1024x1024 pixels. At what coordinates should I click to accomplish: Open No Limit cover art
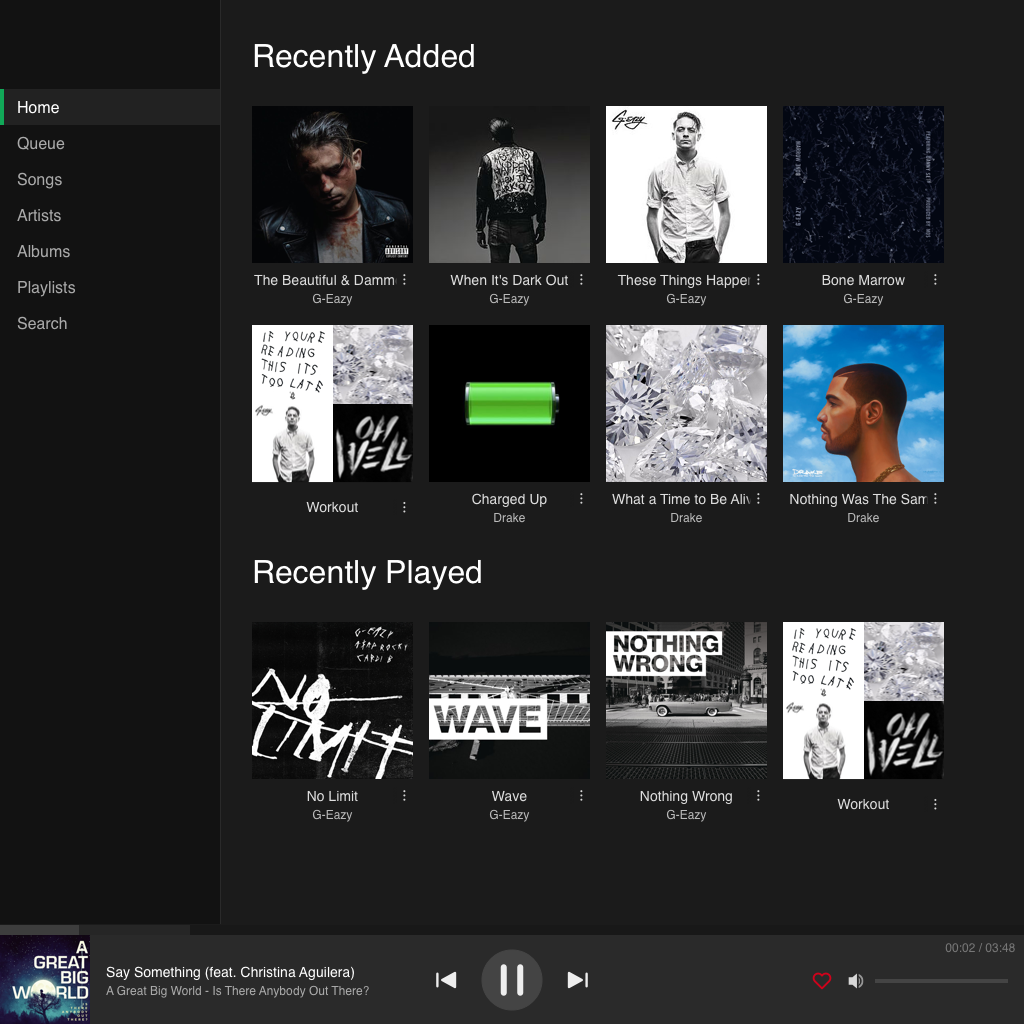coord(332,700)
